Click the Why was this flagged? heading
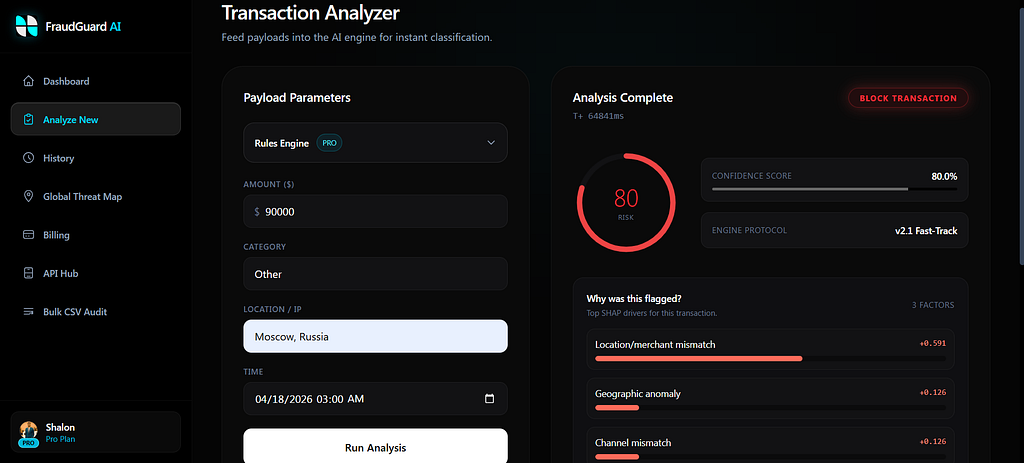The height and width of the screenshot is (463, 1024). coord(634,299)
